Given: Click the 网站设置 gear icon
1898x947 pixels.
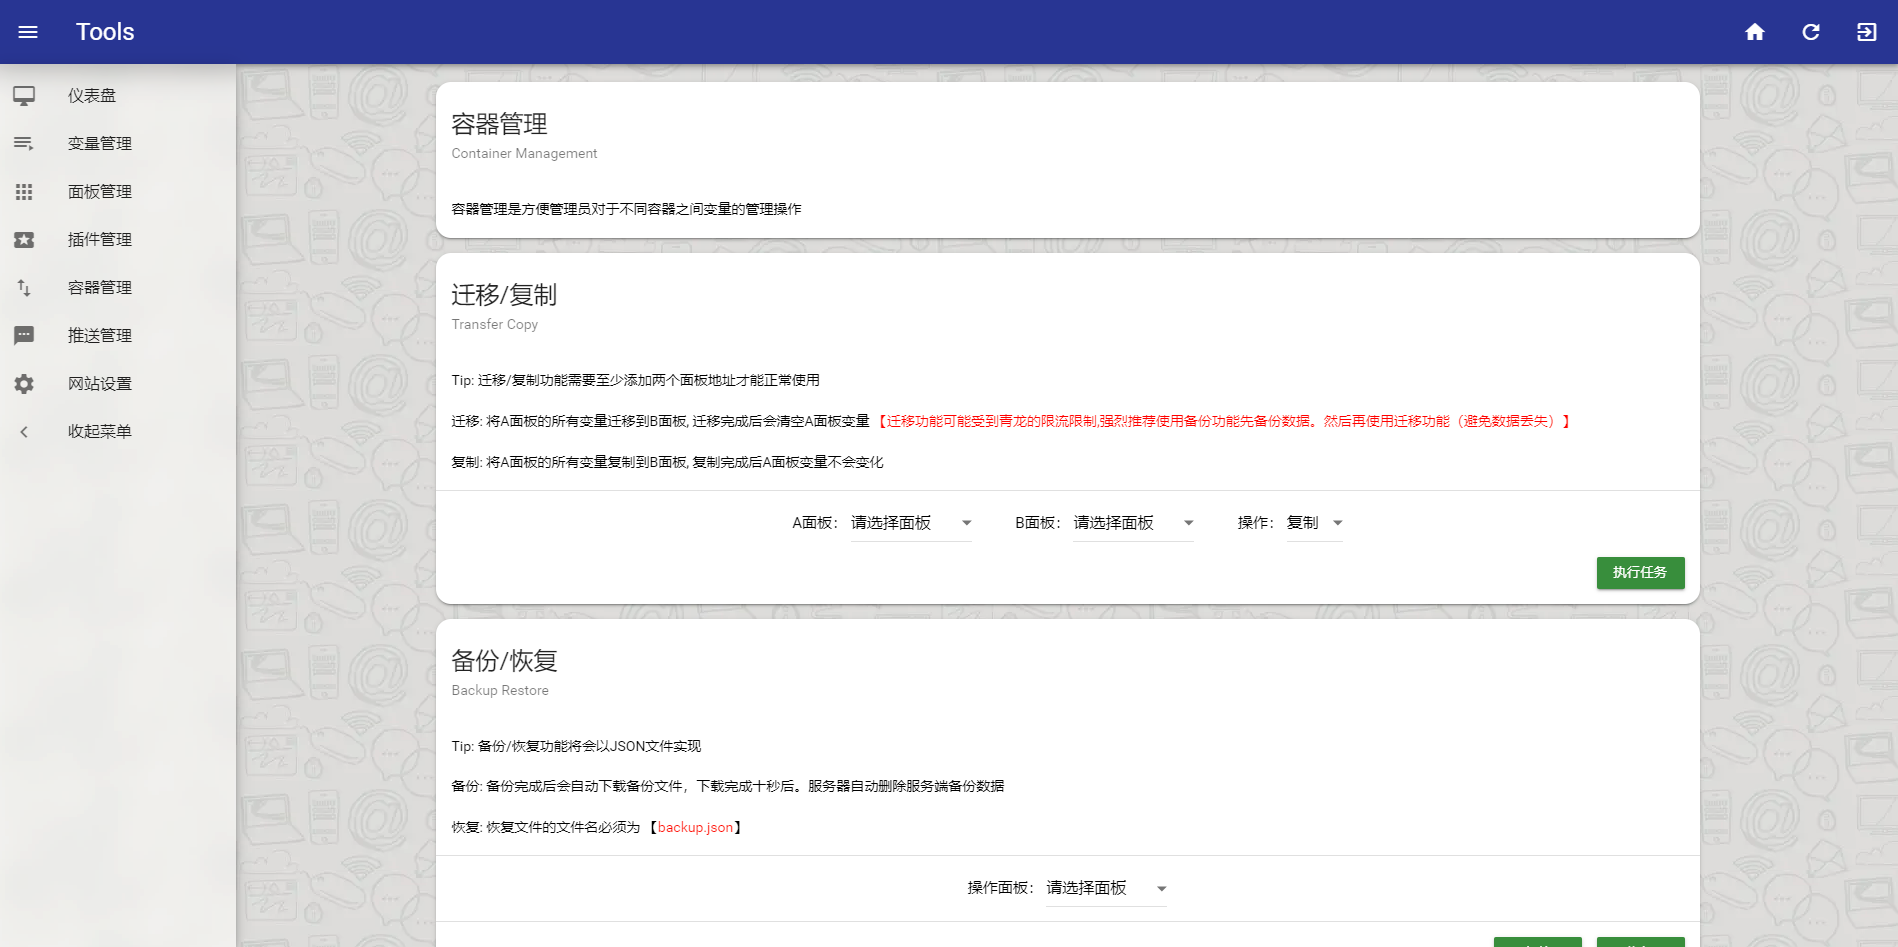Looking at the screenshot, I should 24,384.
